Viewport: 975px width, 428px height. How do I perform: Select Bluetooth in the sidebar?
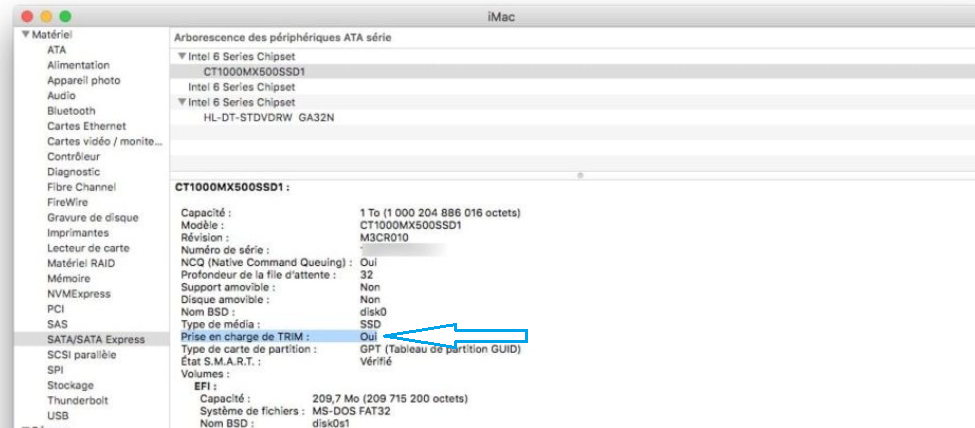pos(72,111)
